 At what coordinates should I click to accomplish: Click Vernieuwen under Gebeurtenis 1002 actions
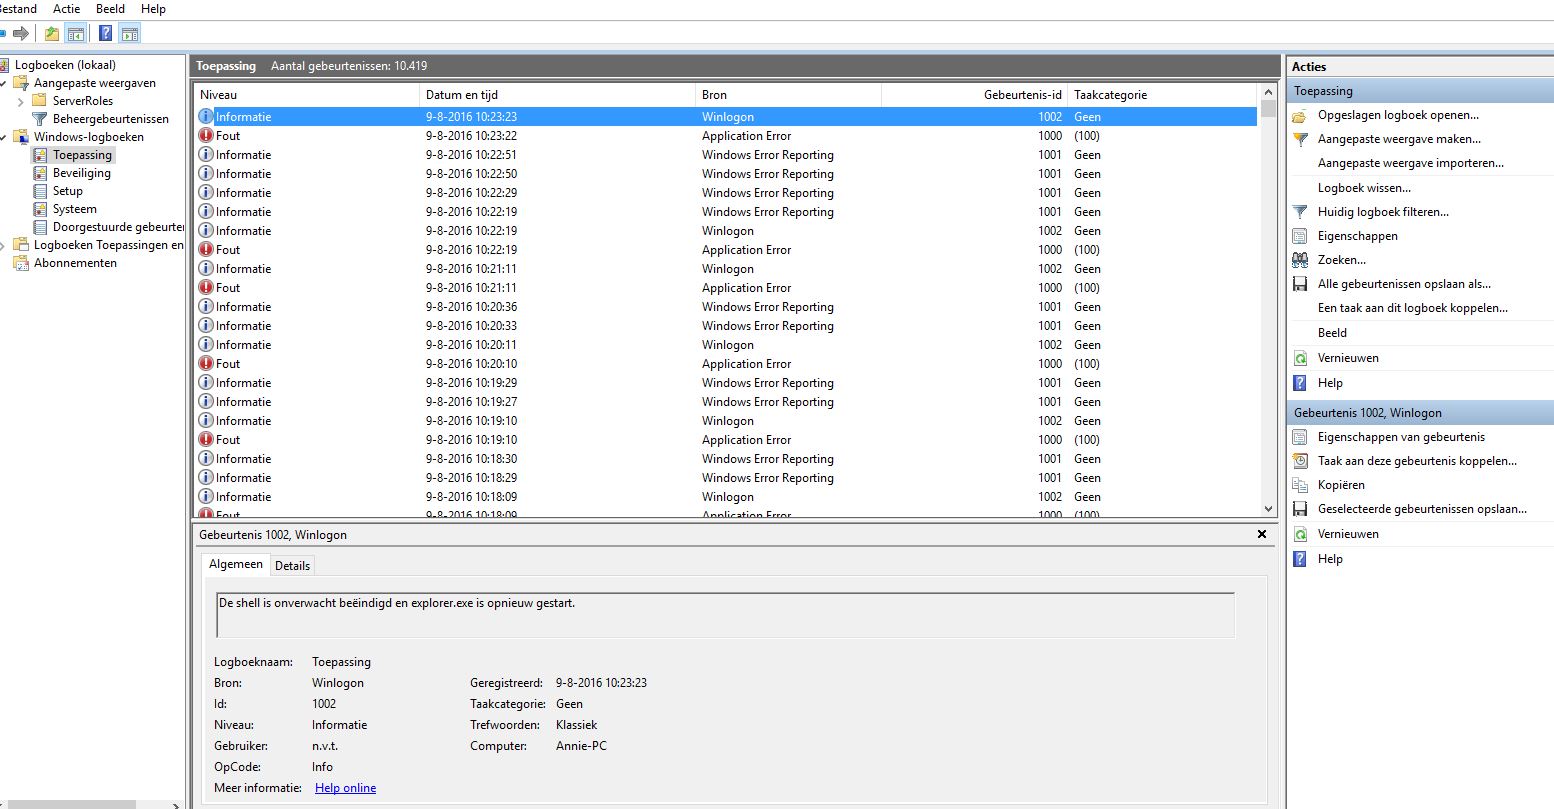click(1347, 534)
